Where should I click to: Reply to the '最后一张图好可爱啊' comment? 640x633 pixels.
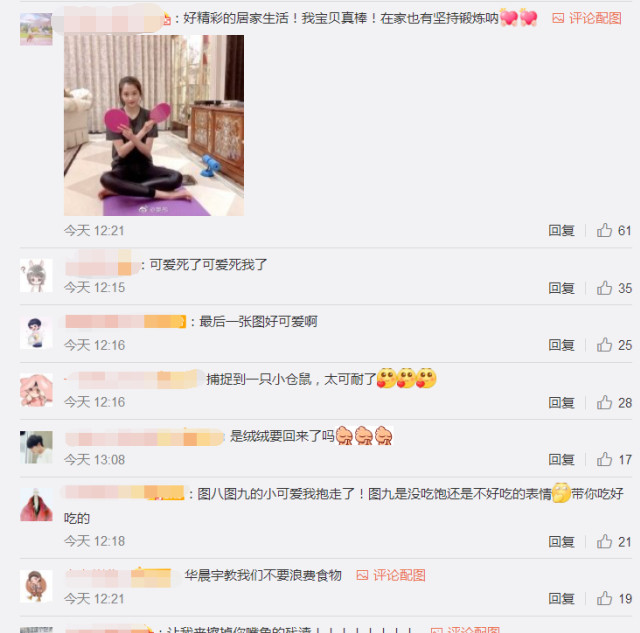(561, 345)
